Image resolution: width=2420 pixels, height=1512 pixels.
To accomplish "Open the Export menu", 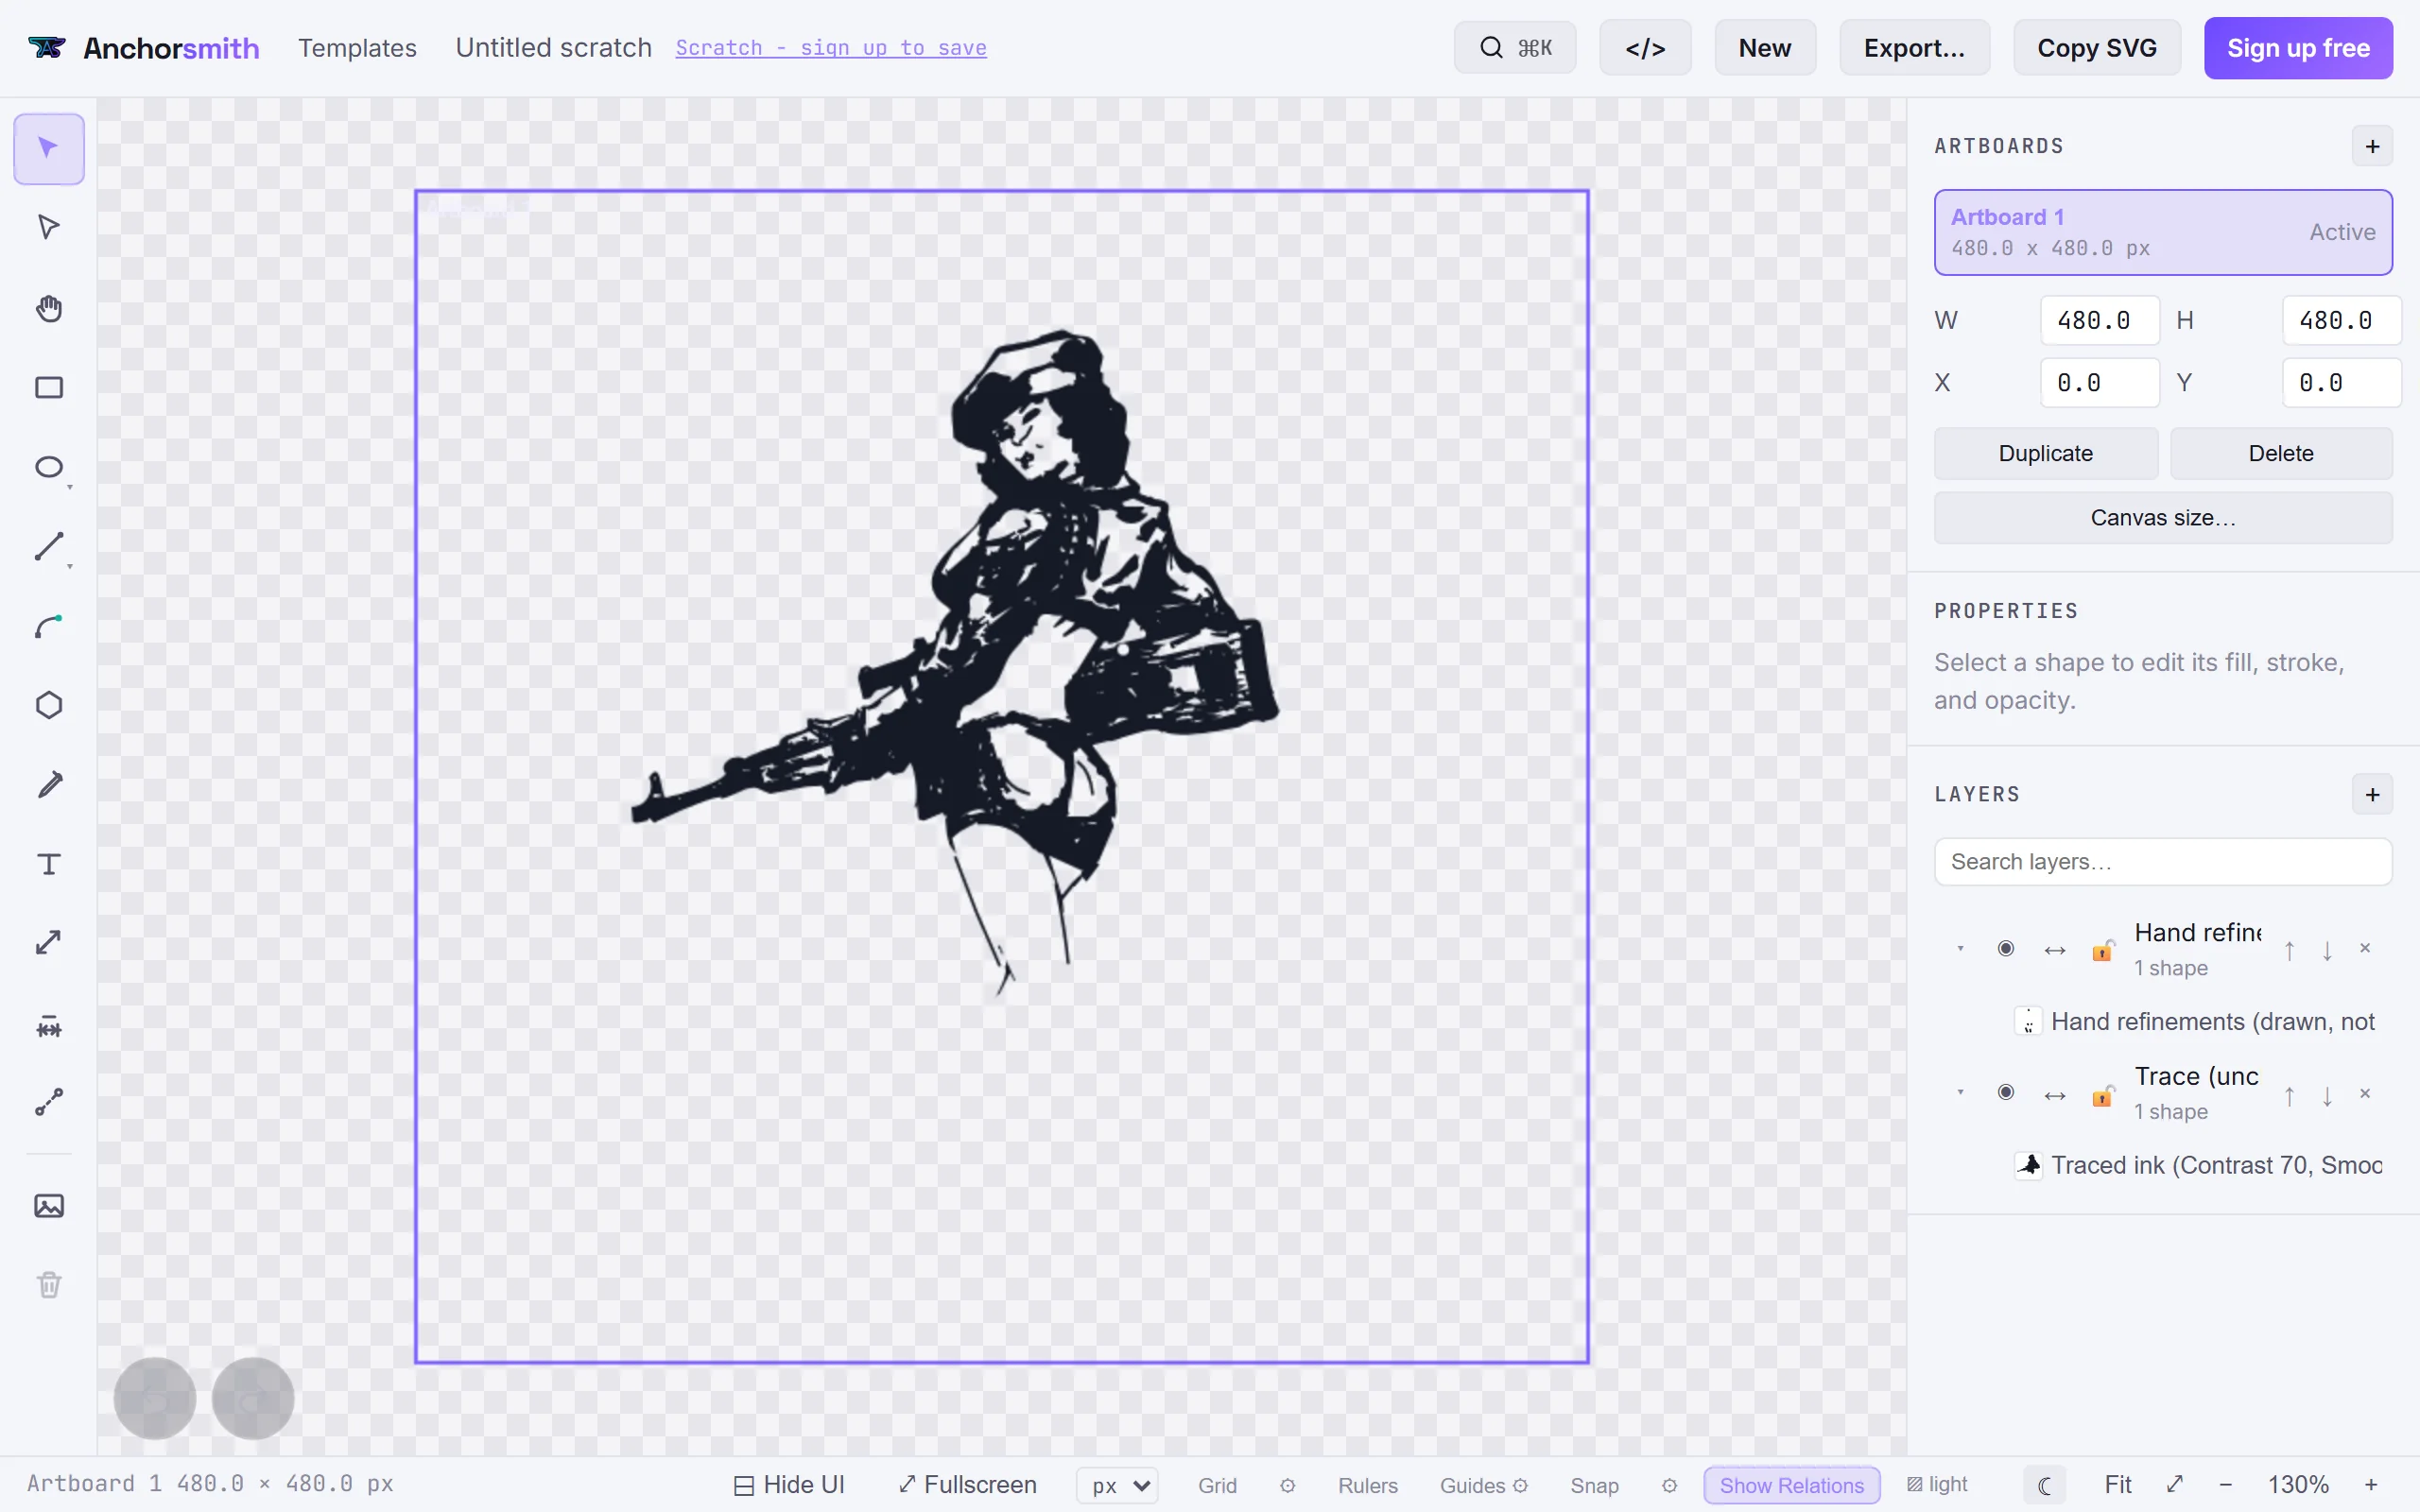I will pos(1914,48).
